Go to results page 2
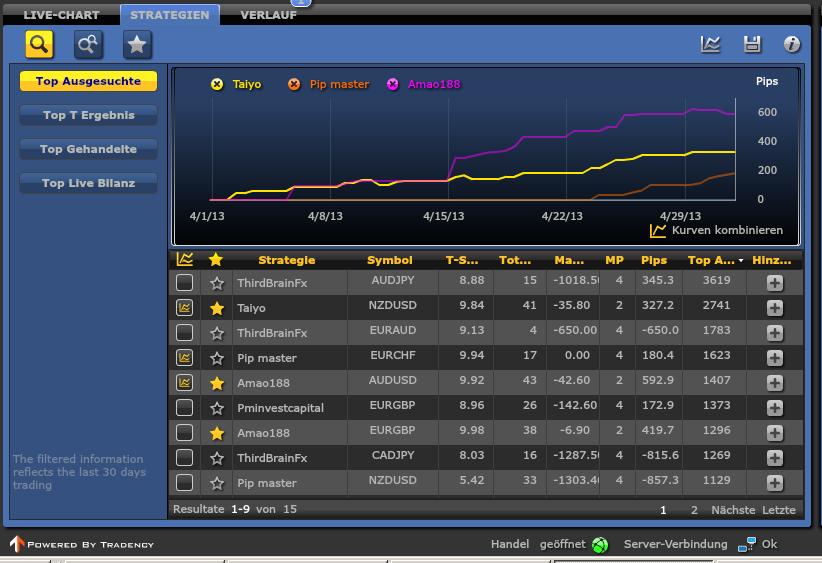The width and height of the screenshot is (822, 563). pyautogui.click(x=695, y=510)
